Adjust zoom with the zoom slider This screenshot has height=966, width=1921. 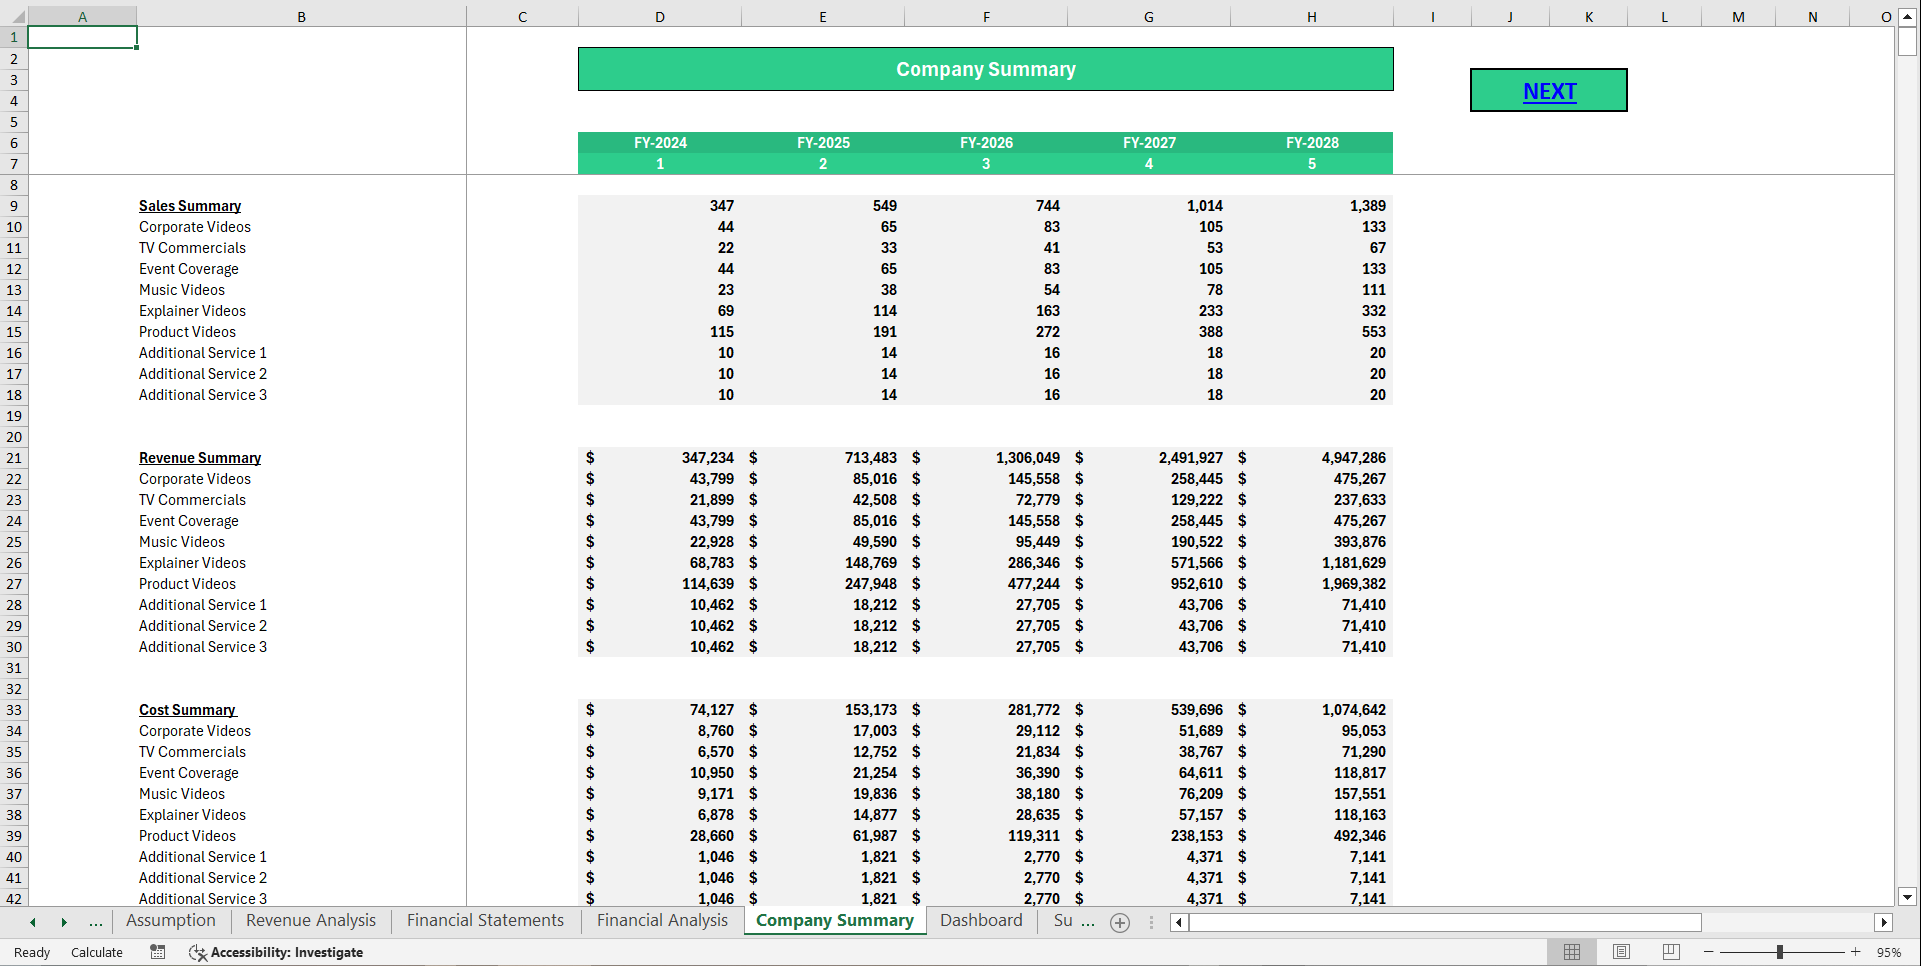1783,952
